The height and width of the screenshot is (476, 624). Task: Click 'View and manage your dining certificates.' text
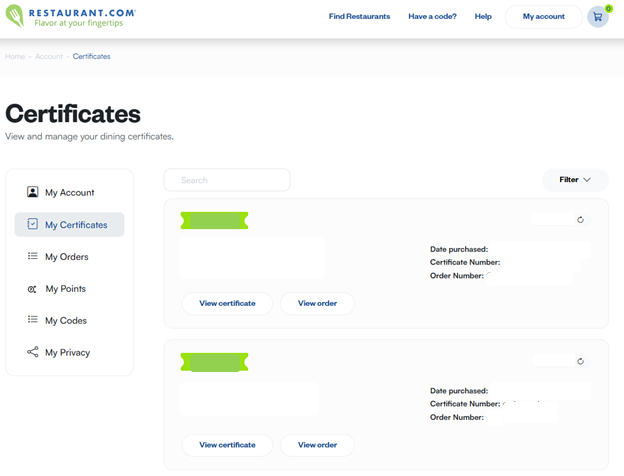coord(90,137)
